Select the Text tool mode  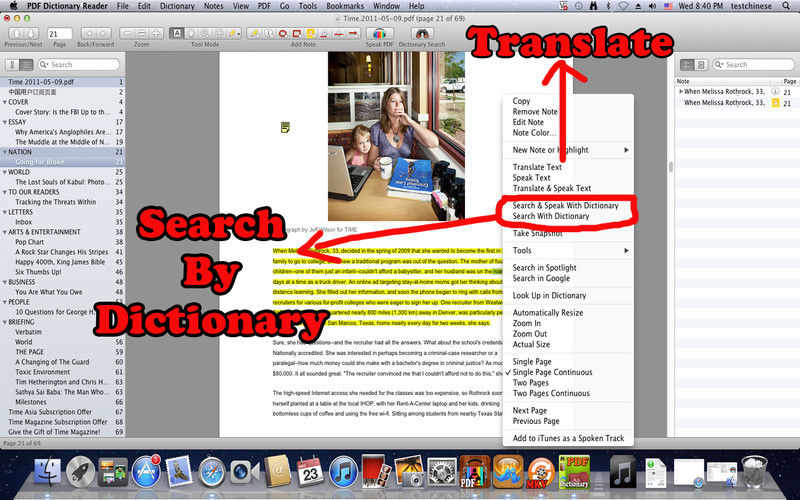pyautogui.click(x=177, y=34)
